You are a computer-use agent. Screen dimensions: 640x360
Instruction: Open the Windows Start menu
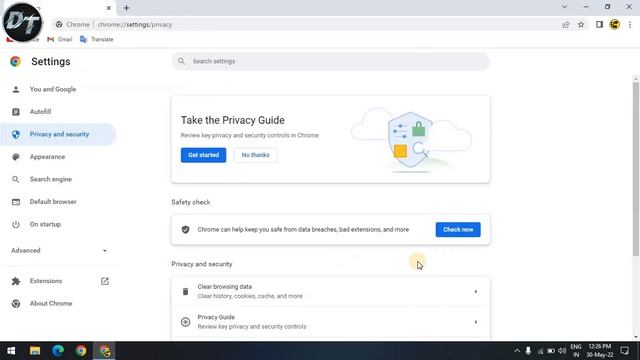pos(11,351)
